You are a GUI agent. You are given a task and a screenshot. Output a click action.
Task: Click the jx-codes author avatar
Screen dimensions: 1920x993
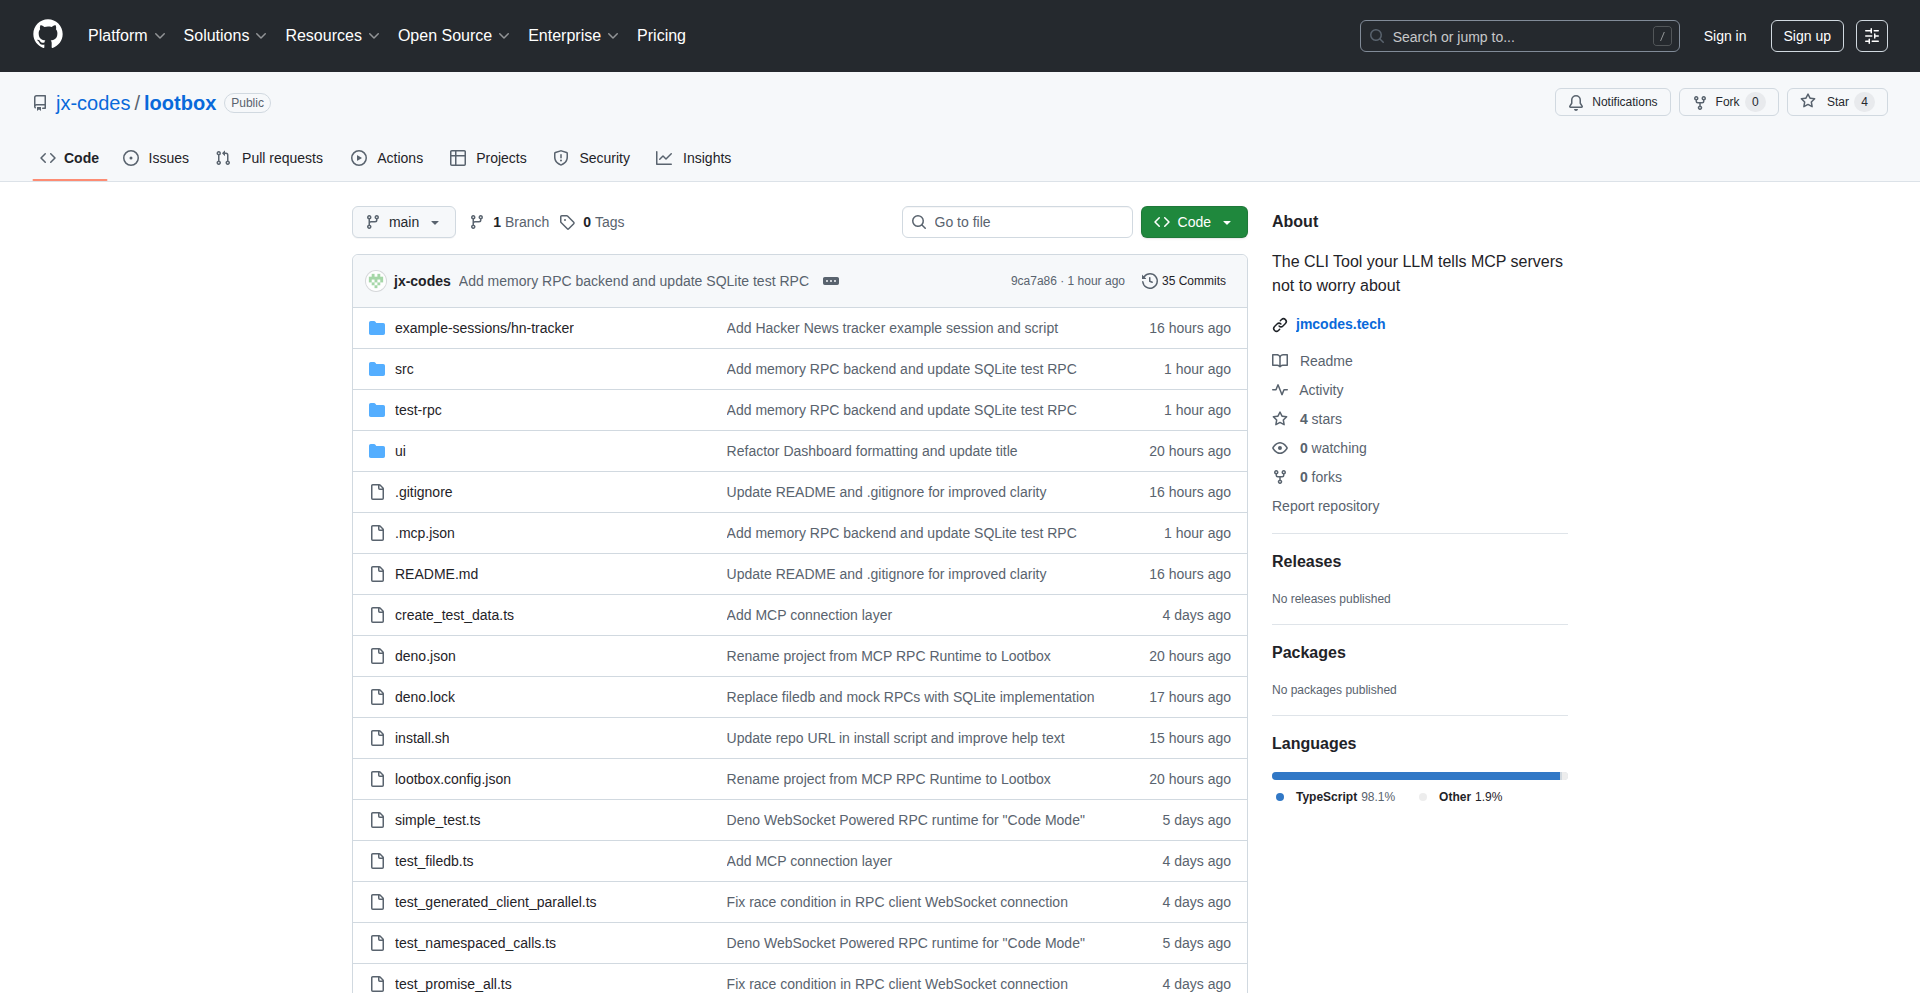[376, 281]
